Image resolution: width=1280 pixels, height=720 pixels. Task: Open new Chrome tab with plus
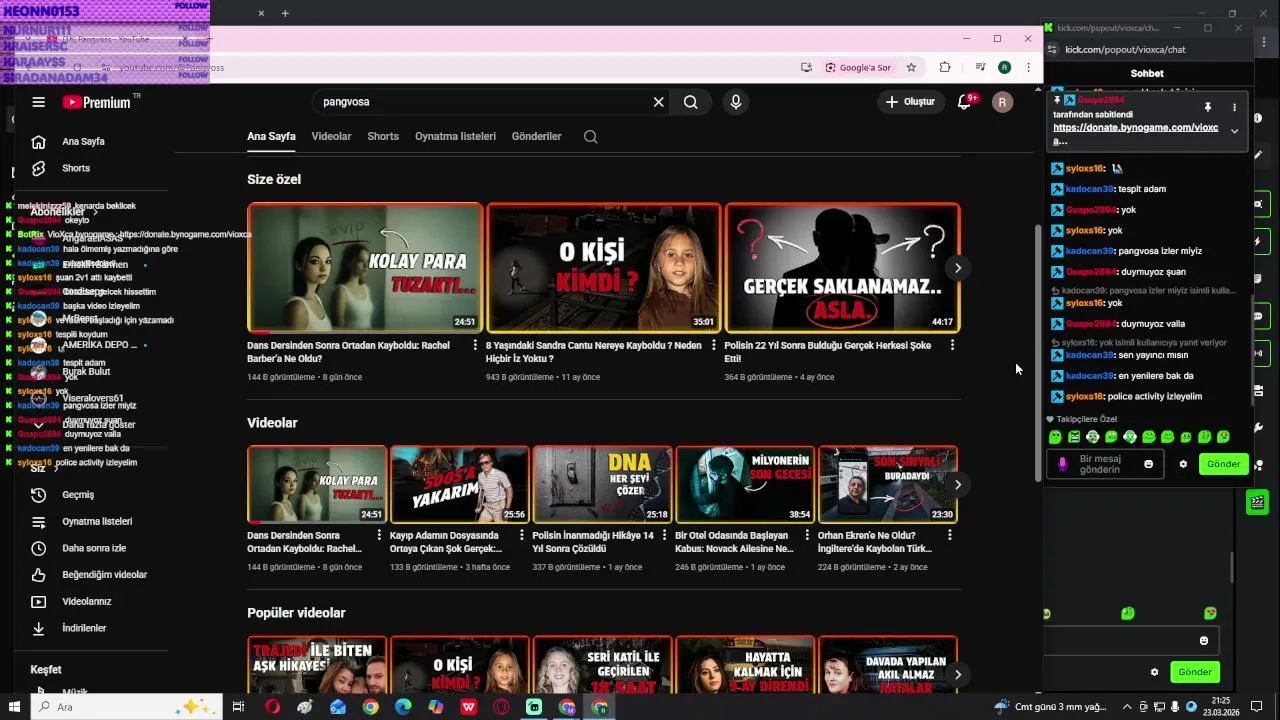pos(285,13)
